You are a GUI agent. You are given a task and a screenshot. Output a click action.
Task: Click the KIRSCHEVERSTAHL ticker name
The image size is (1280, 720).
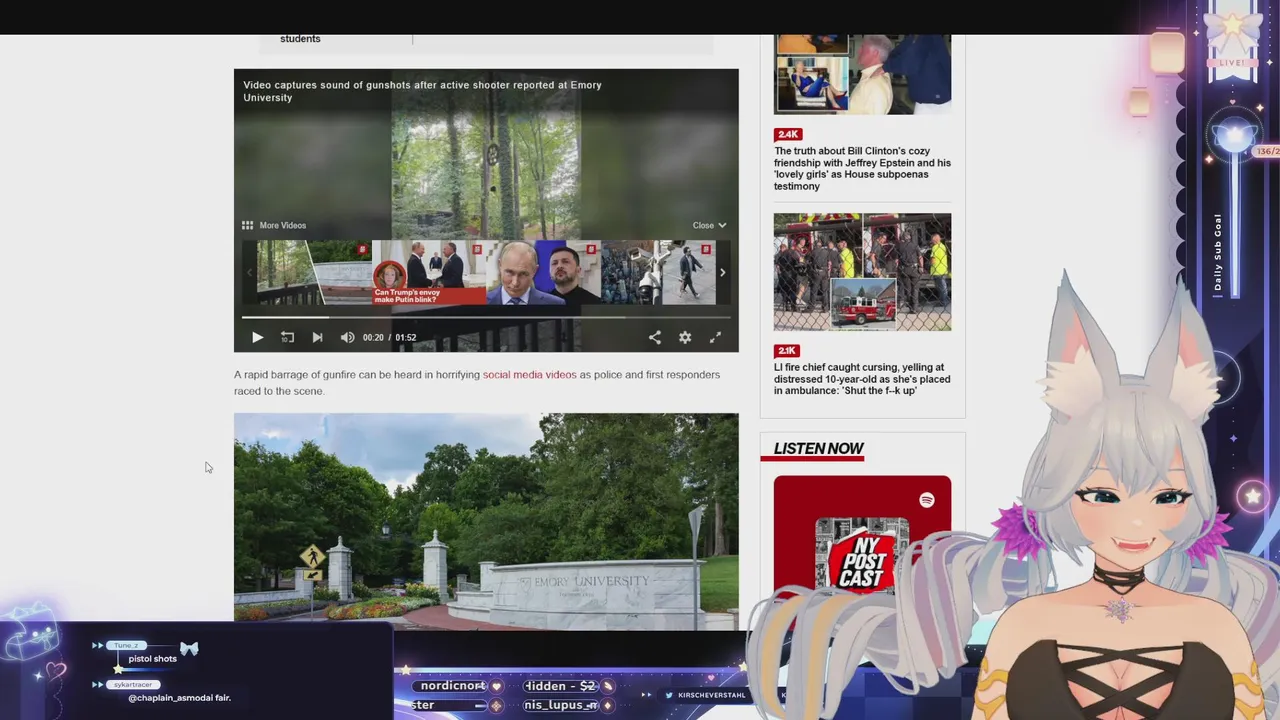coord(711,695)
